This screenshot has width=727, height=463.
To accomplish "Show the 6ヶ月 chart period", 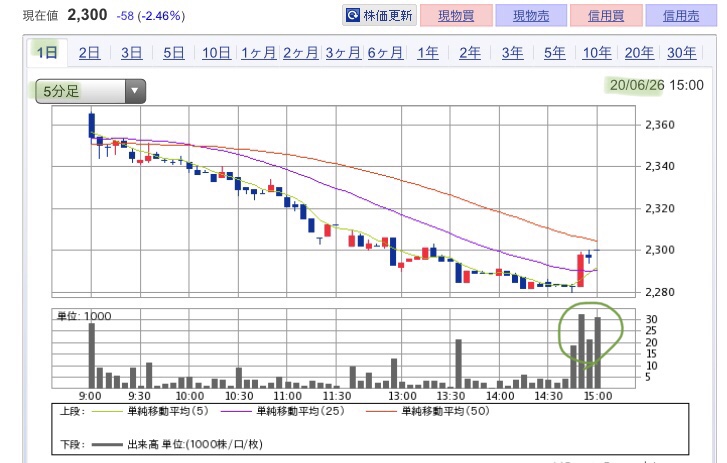I will pos(385,53).
